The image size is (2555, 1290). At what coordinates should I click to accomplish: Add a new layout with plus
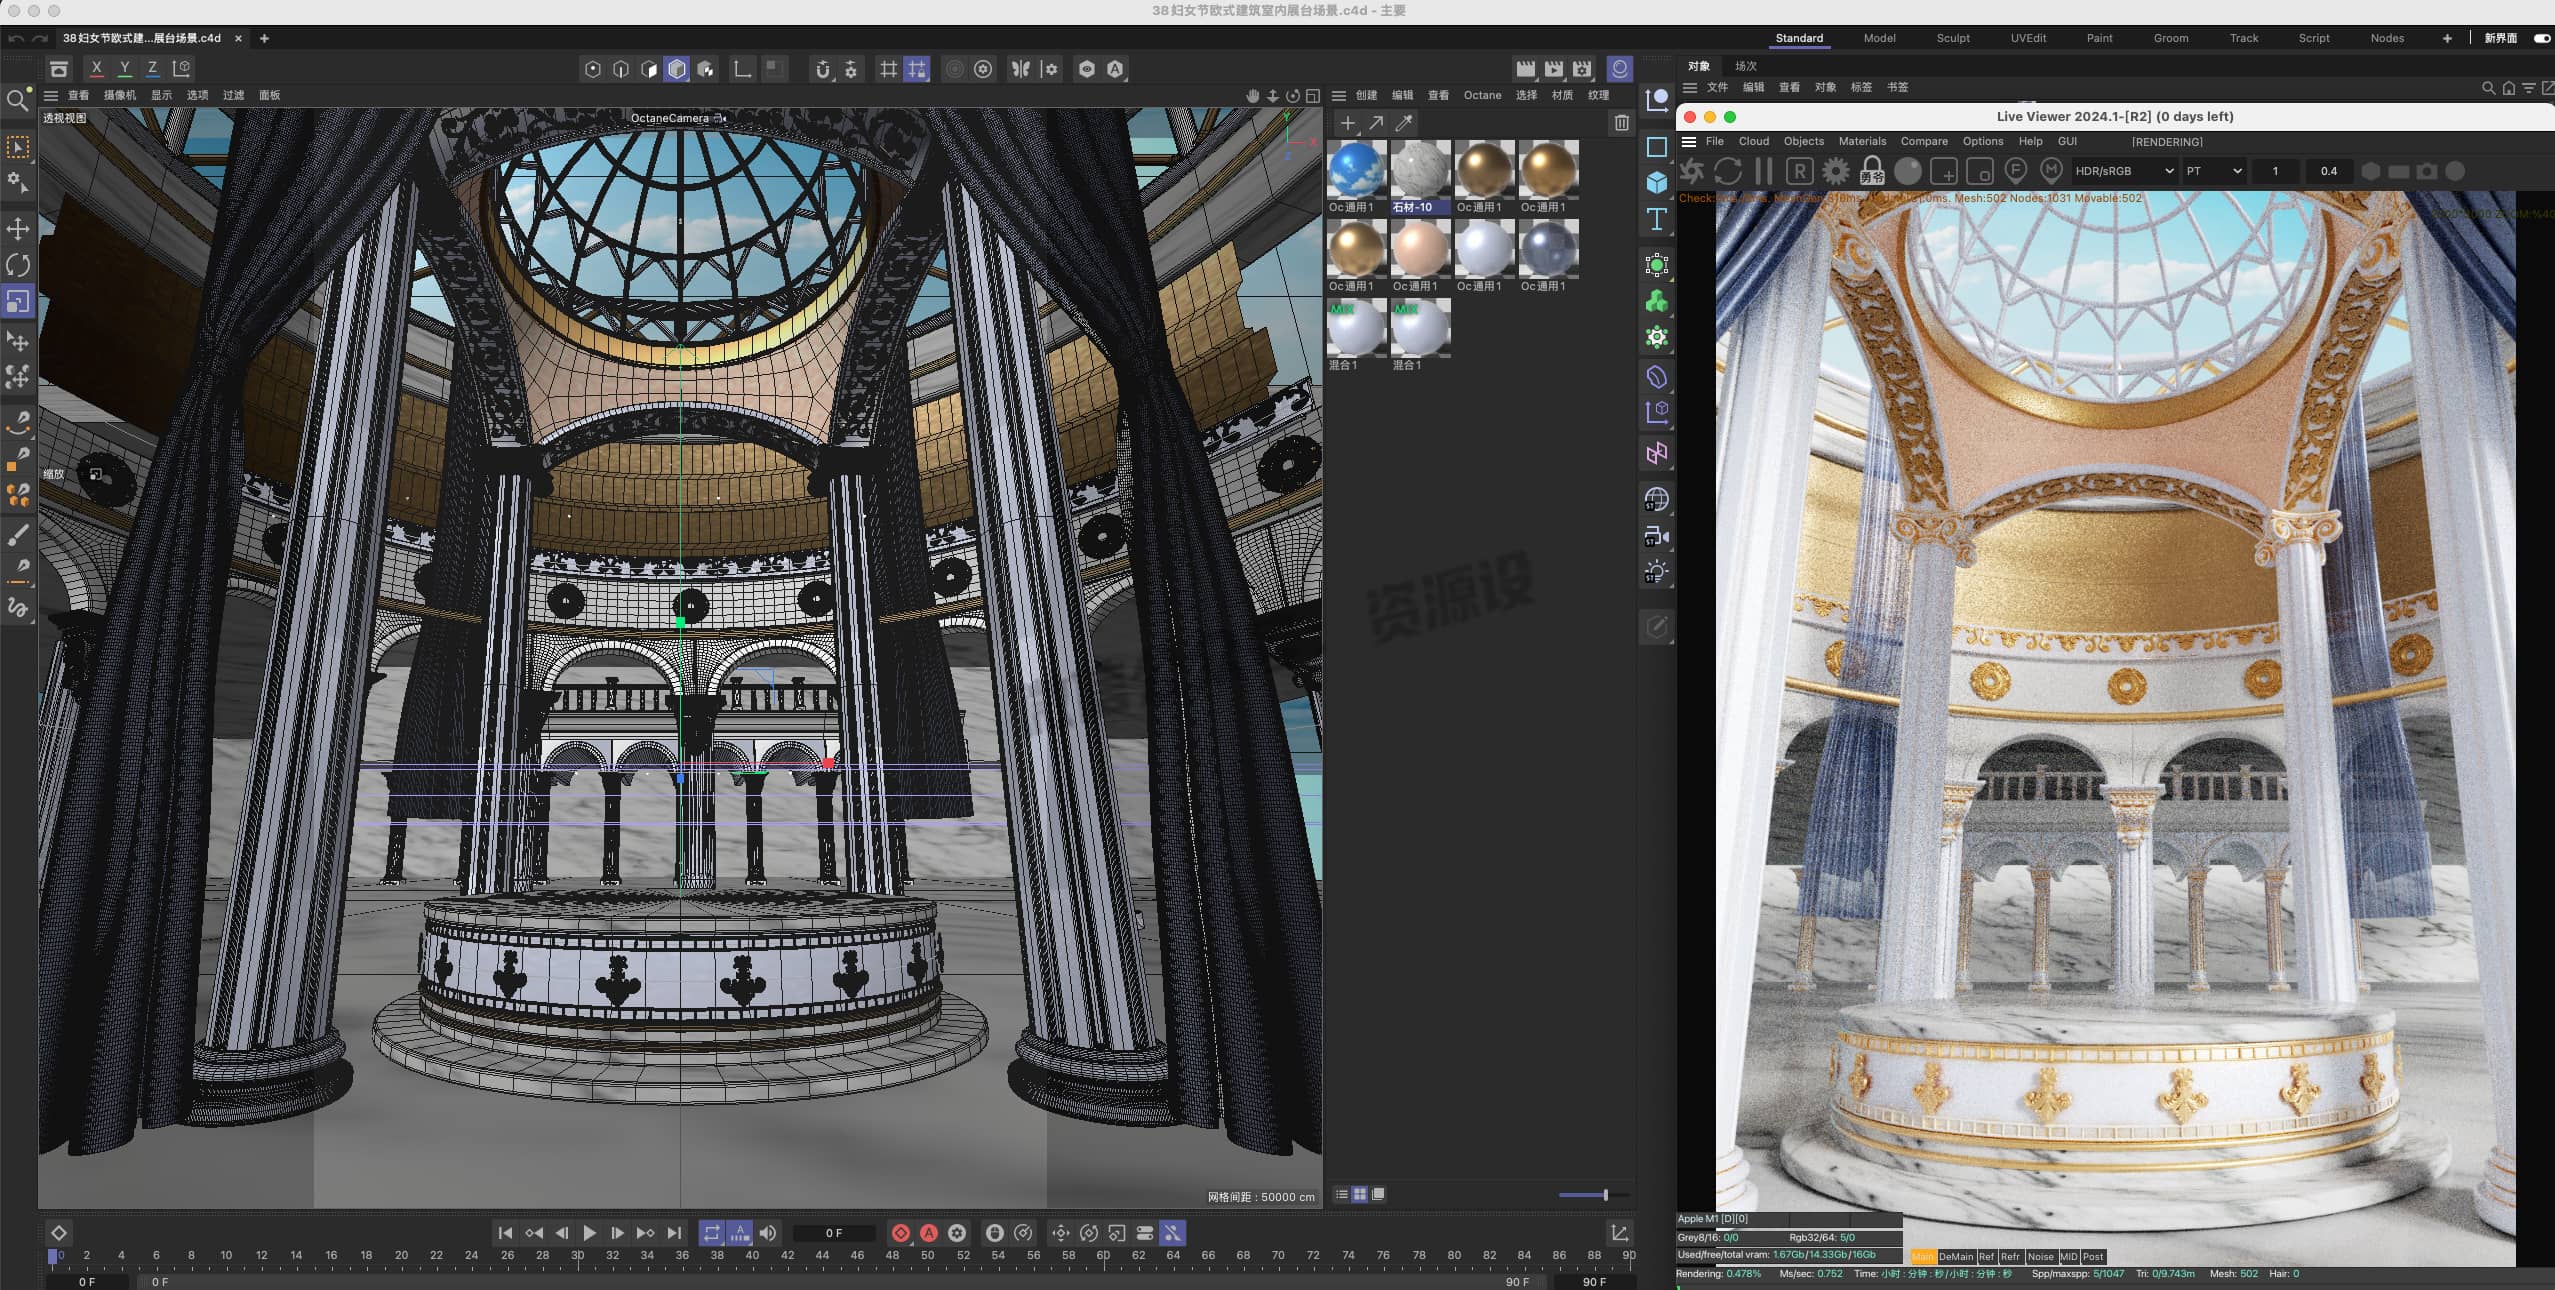pos(2447,38)
